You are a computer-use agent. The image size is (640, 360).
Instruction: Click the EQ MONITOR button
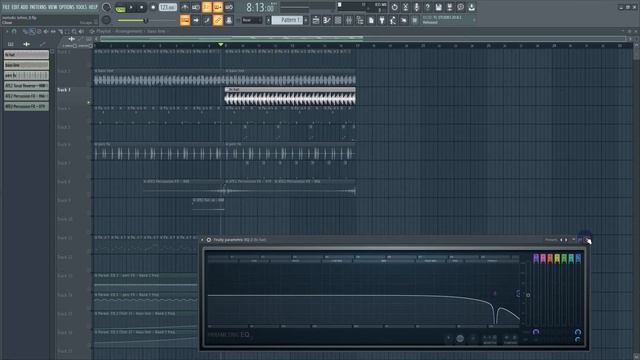click(x=490, y=339)
